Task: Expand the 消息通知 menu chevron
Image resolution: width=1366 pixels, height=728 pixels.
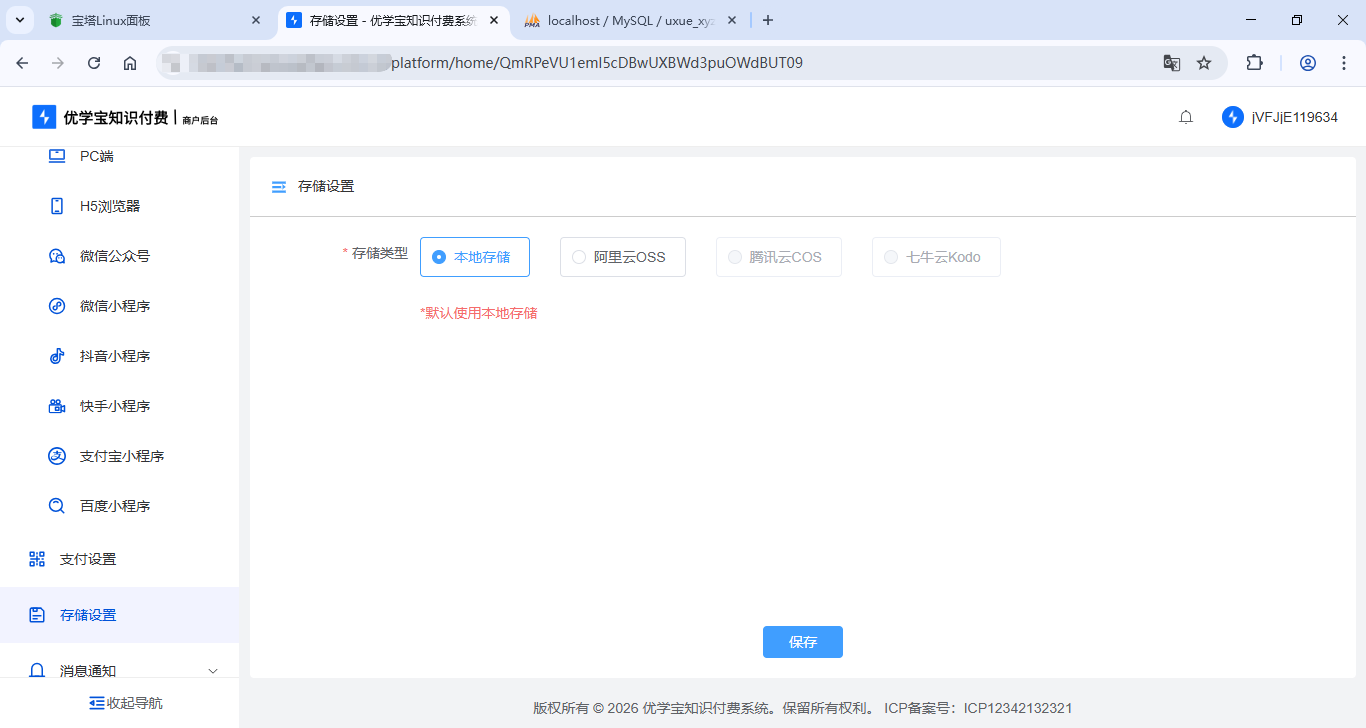Action: [212, 670]
